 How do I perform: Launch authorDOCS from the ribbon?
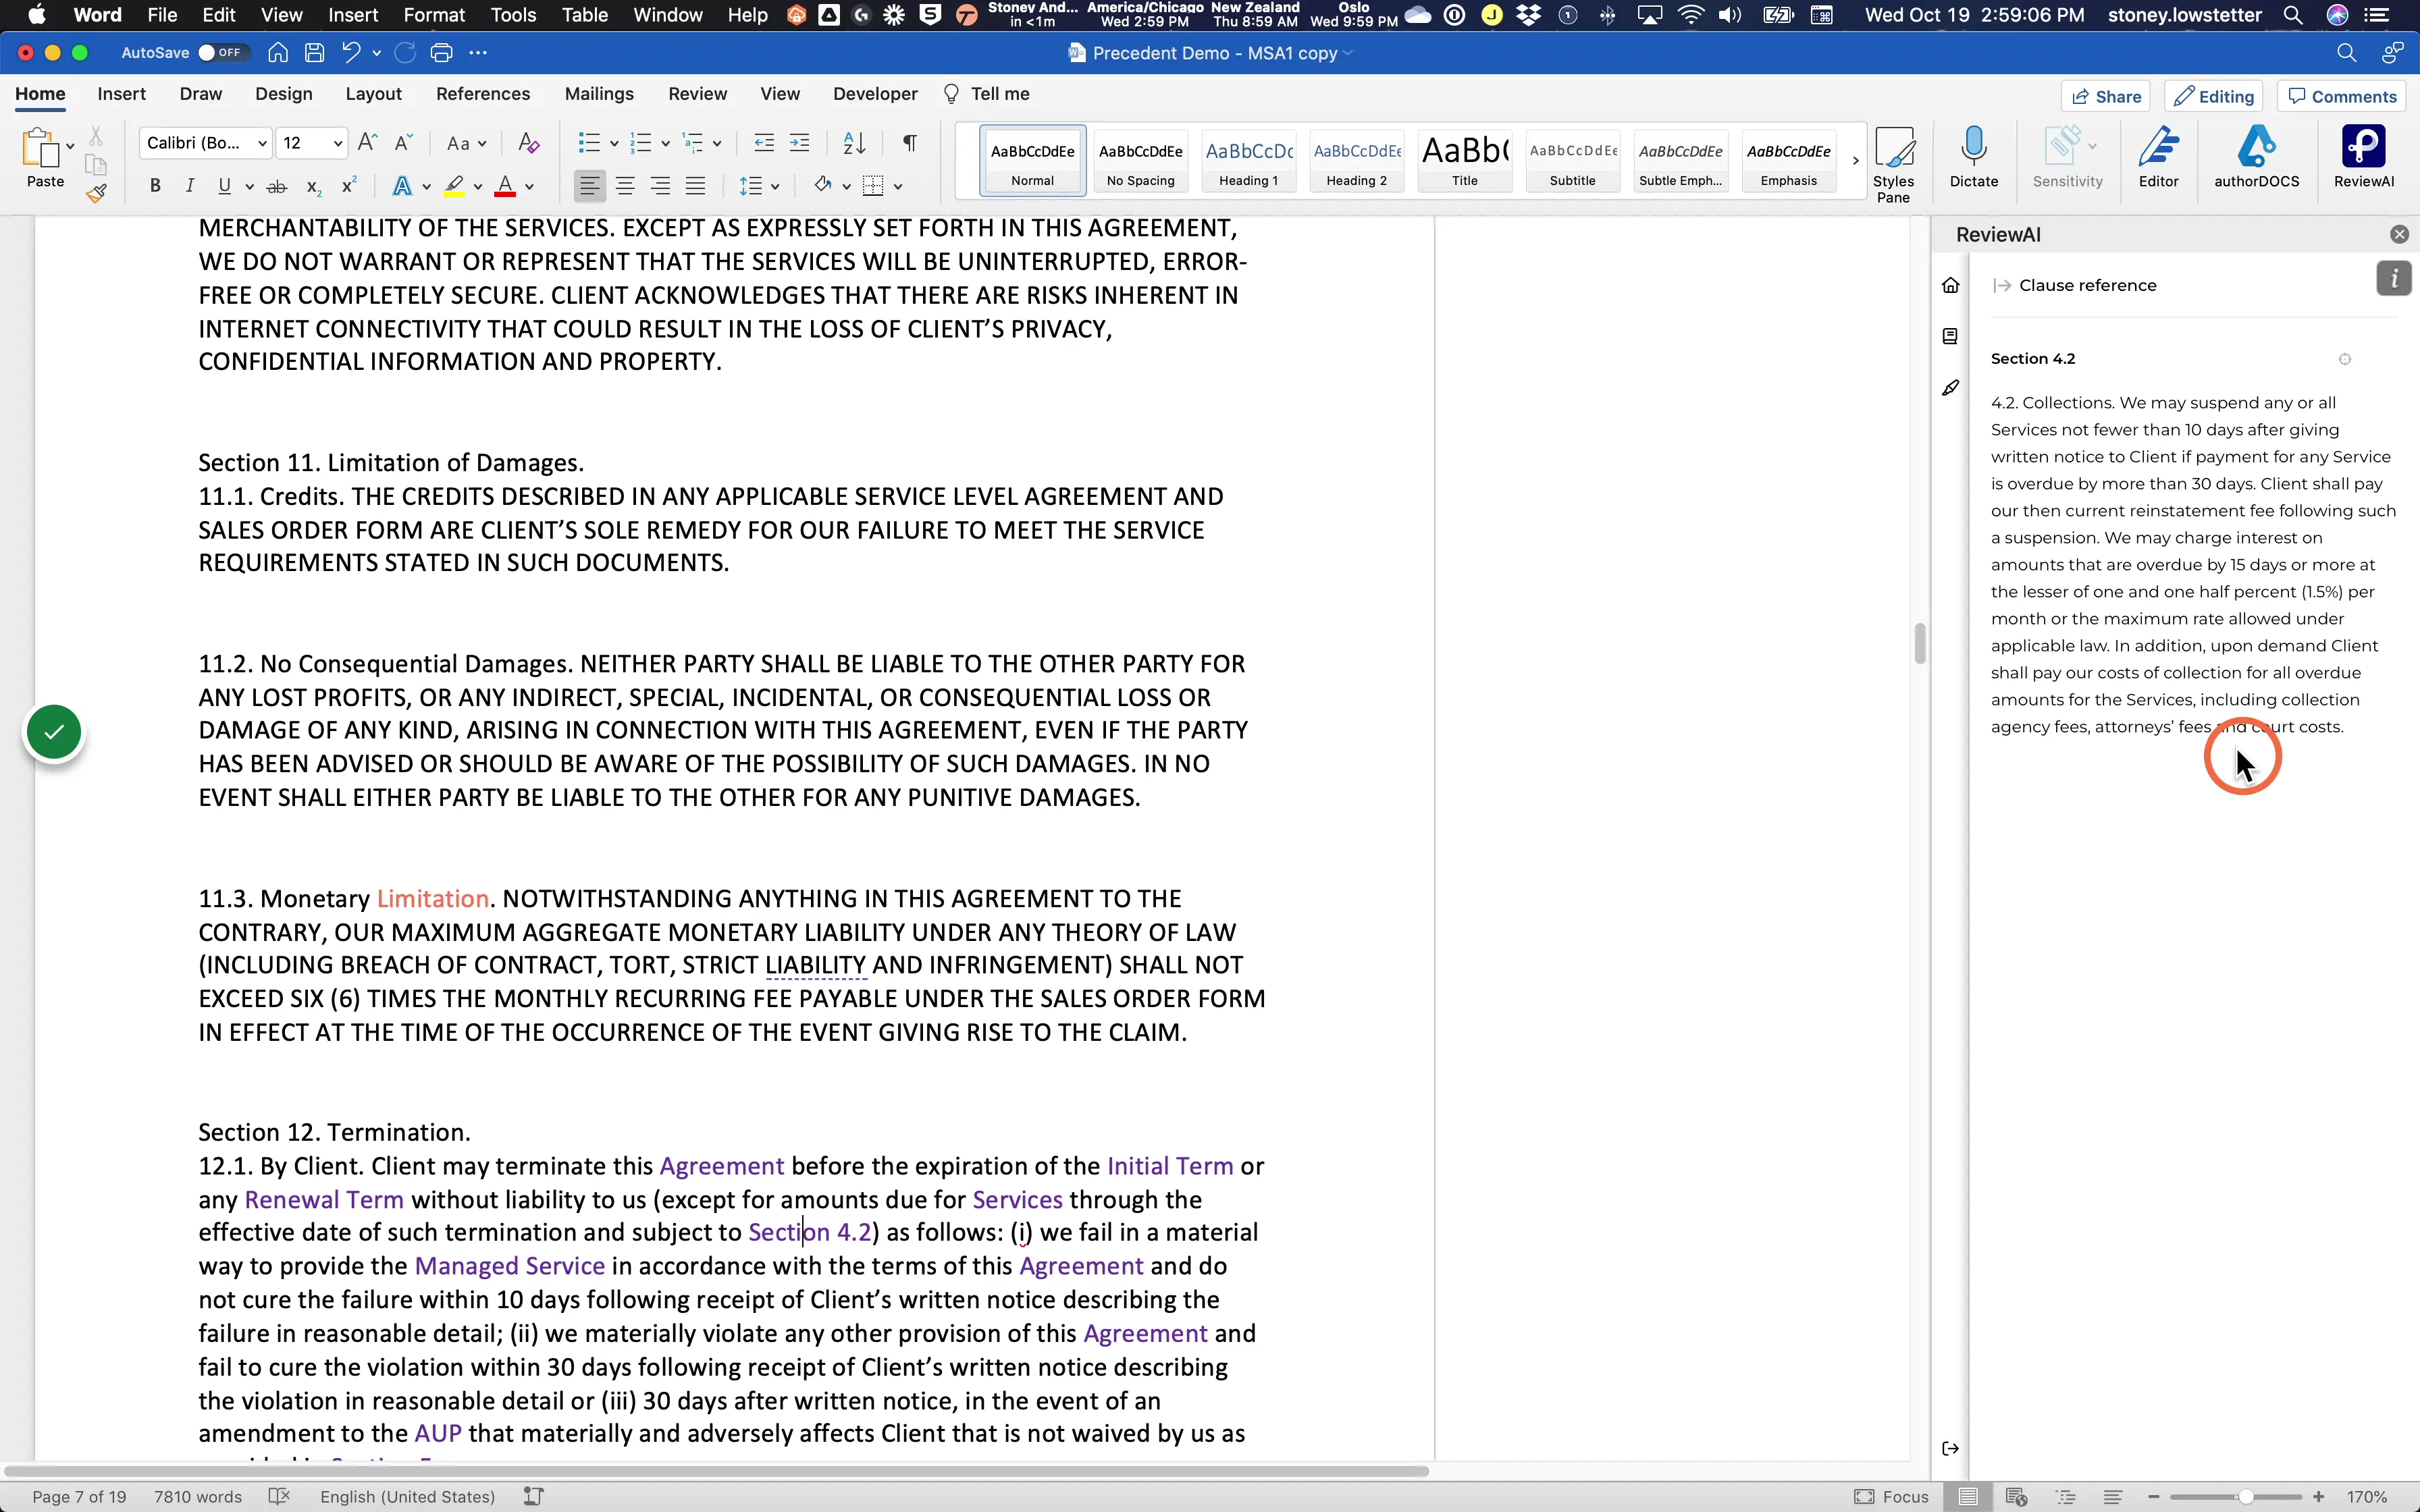2256,157
